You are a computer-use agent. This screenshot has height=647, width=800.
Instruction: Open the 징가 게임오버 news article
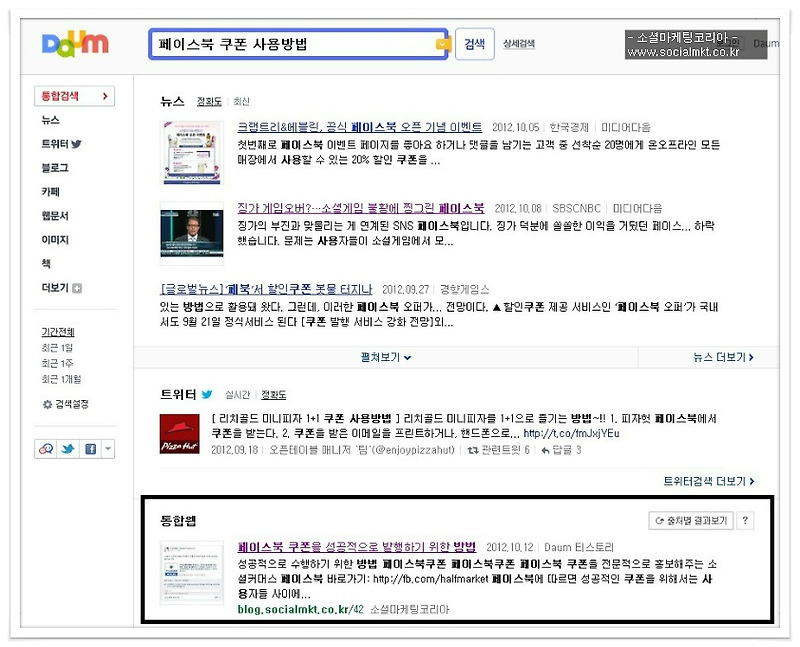(361, 208)
